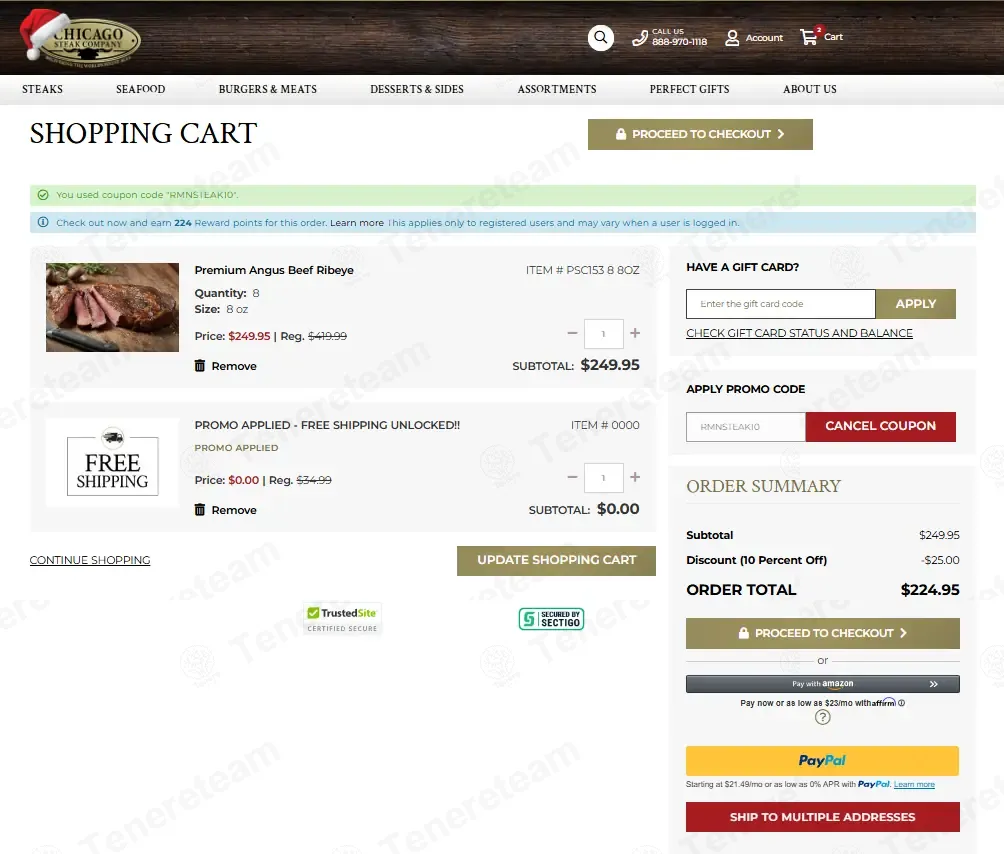Click Continue Shopping link
The height and width of the screenshot is (854, 1004).
pos(90,560)
